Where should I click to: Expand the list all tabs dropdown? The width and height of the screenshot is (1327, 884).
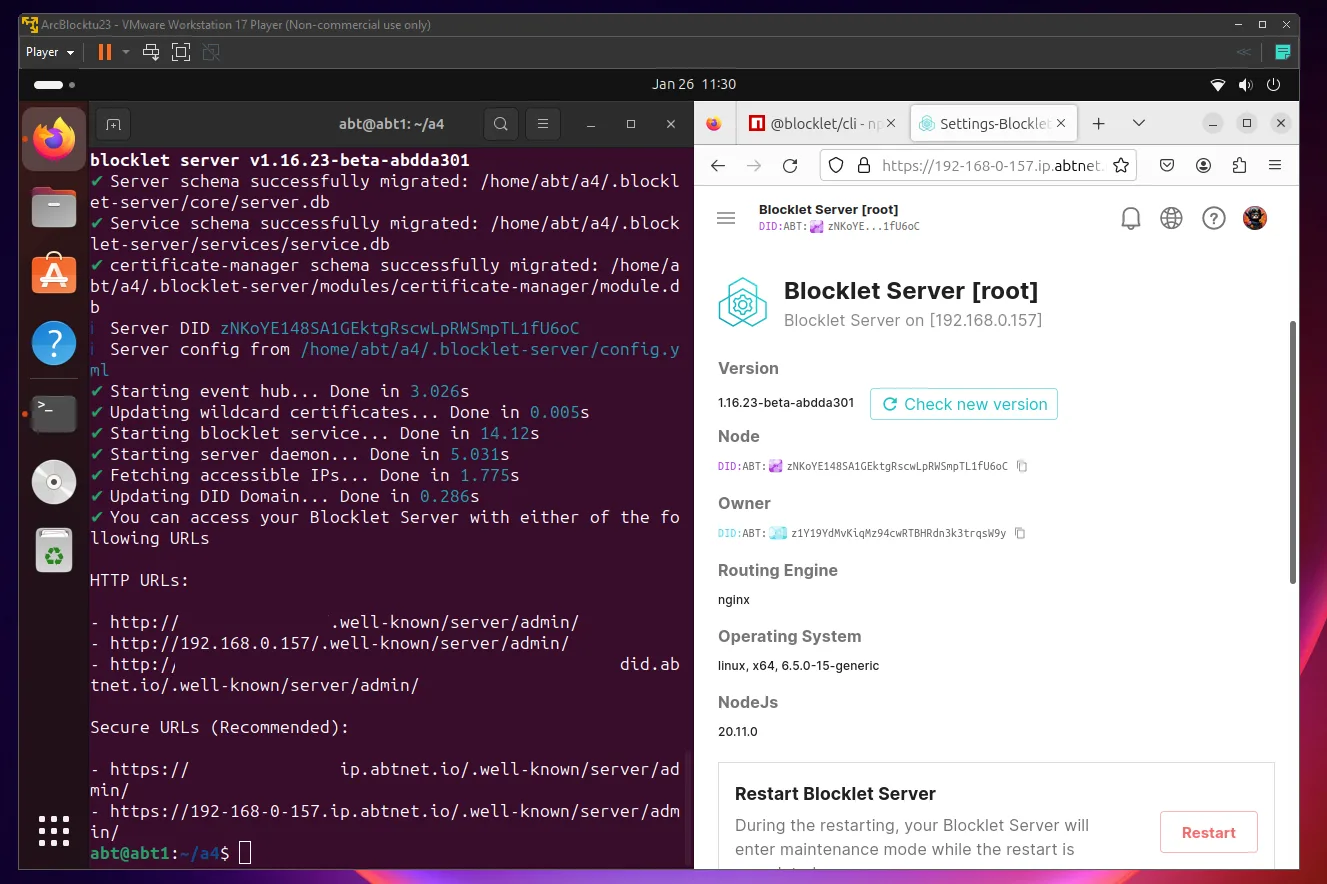pyautogui.click(x=1138, y=123)
